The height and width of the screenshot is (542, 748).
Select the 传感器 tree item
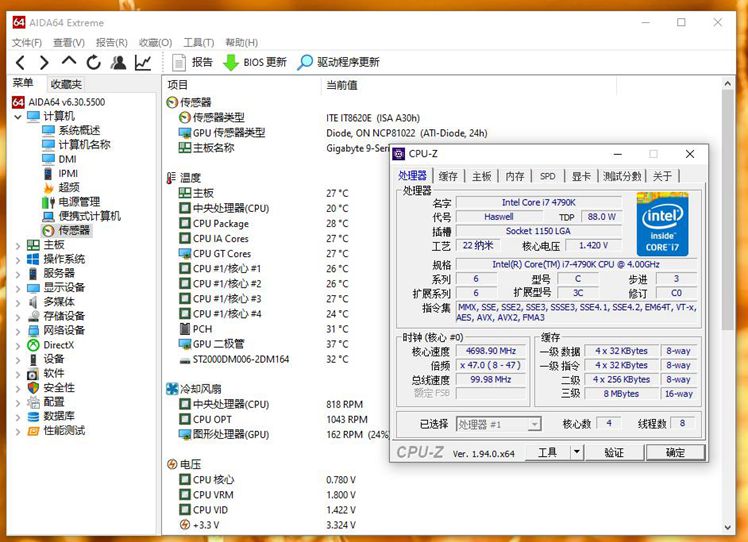click(66, 230)
